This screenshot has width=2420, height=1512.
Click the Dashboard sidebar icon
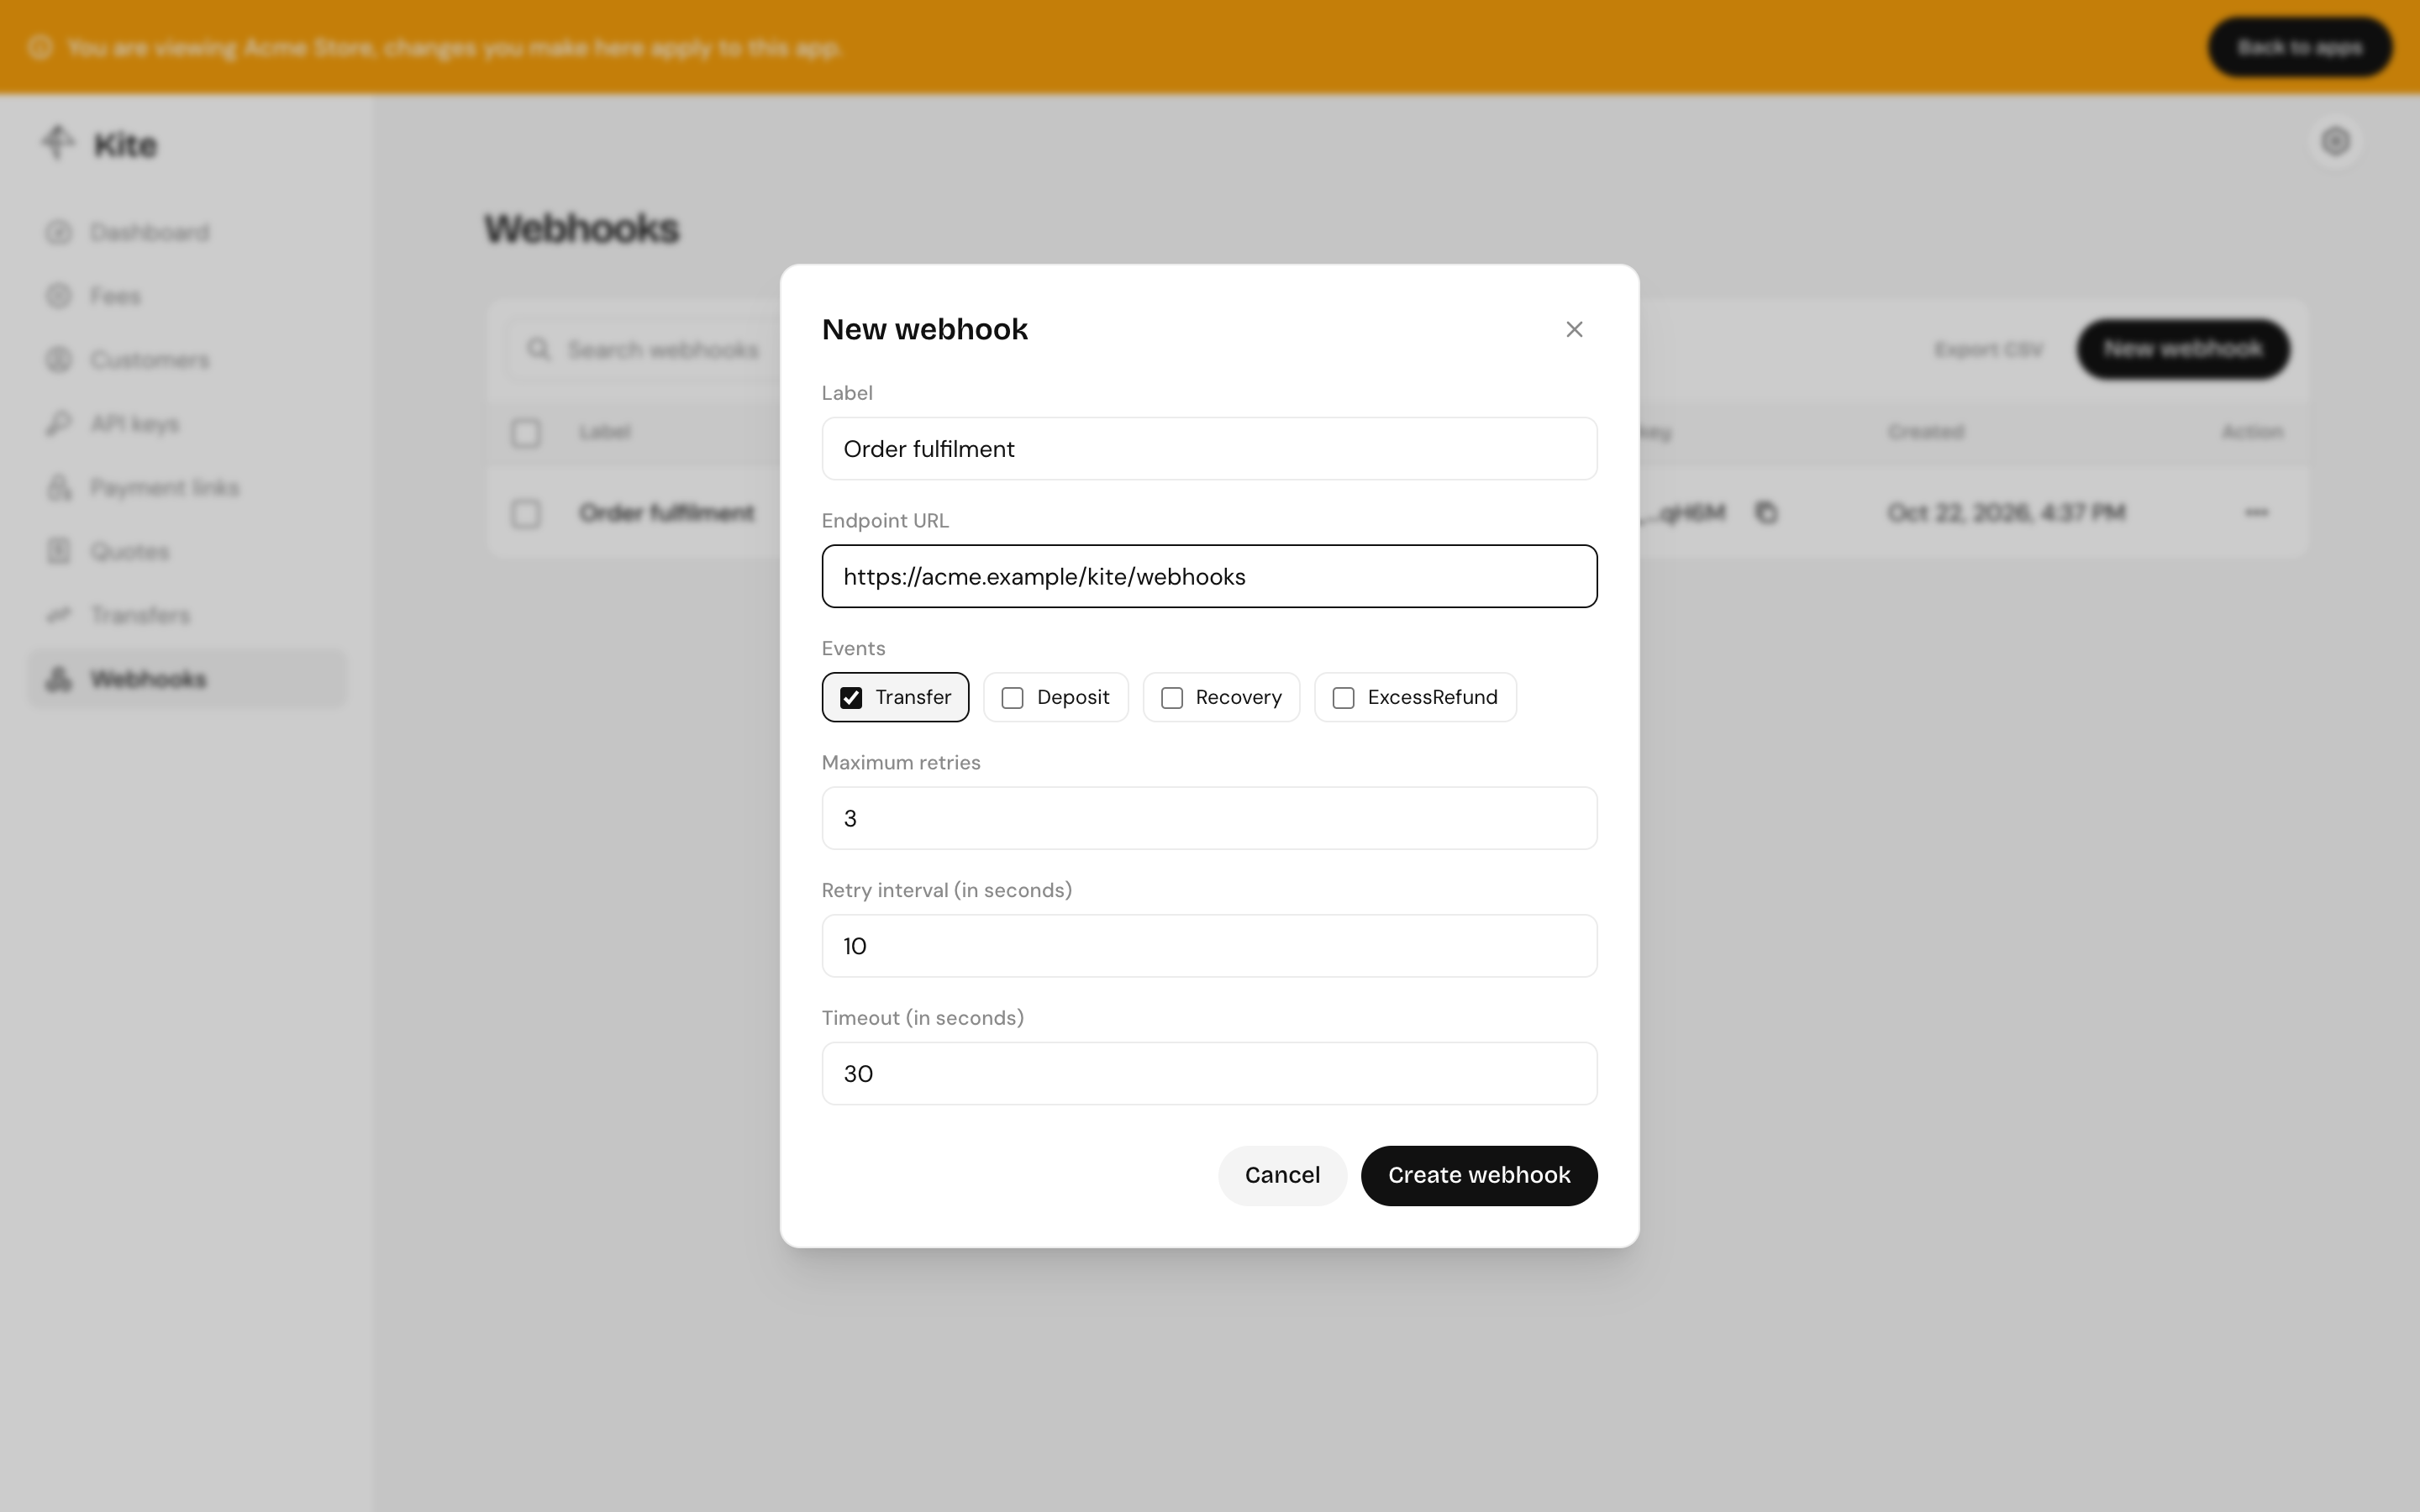pos(59,232)
